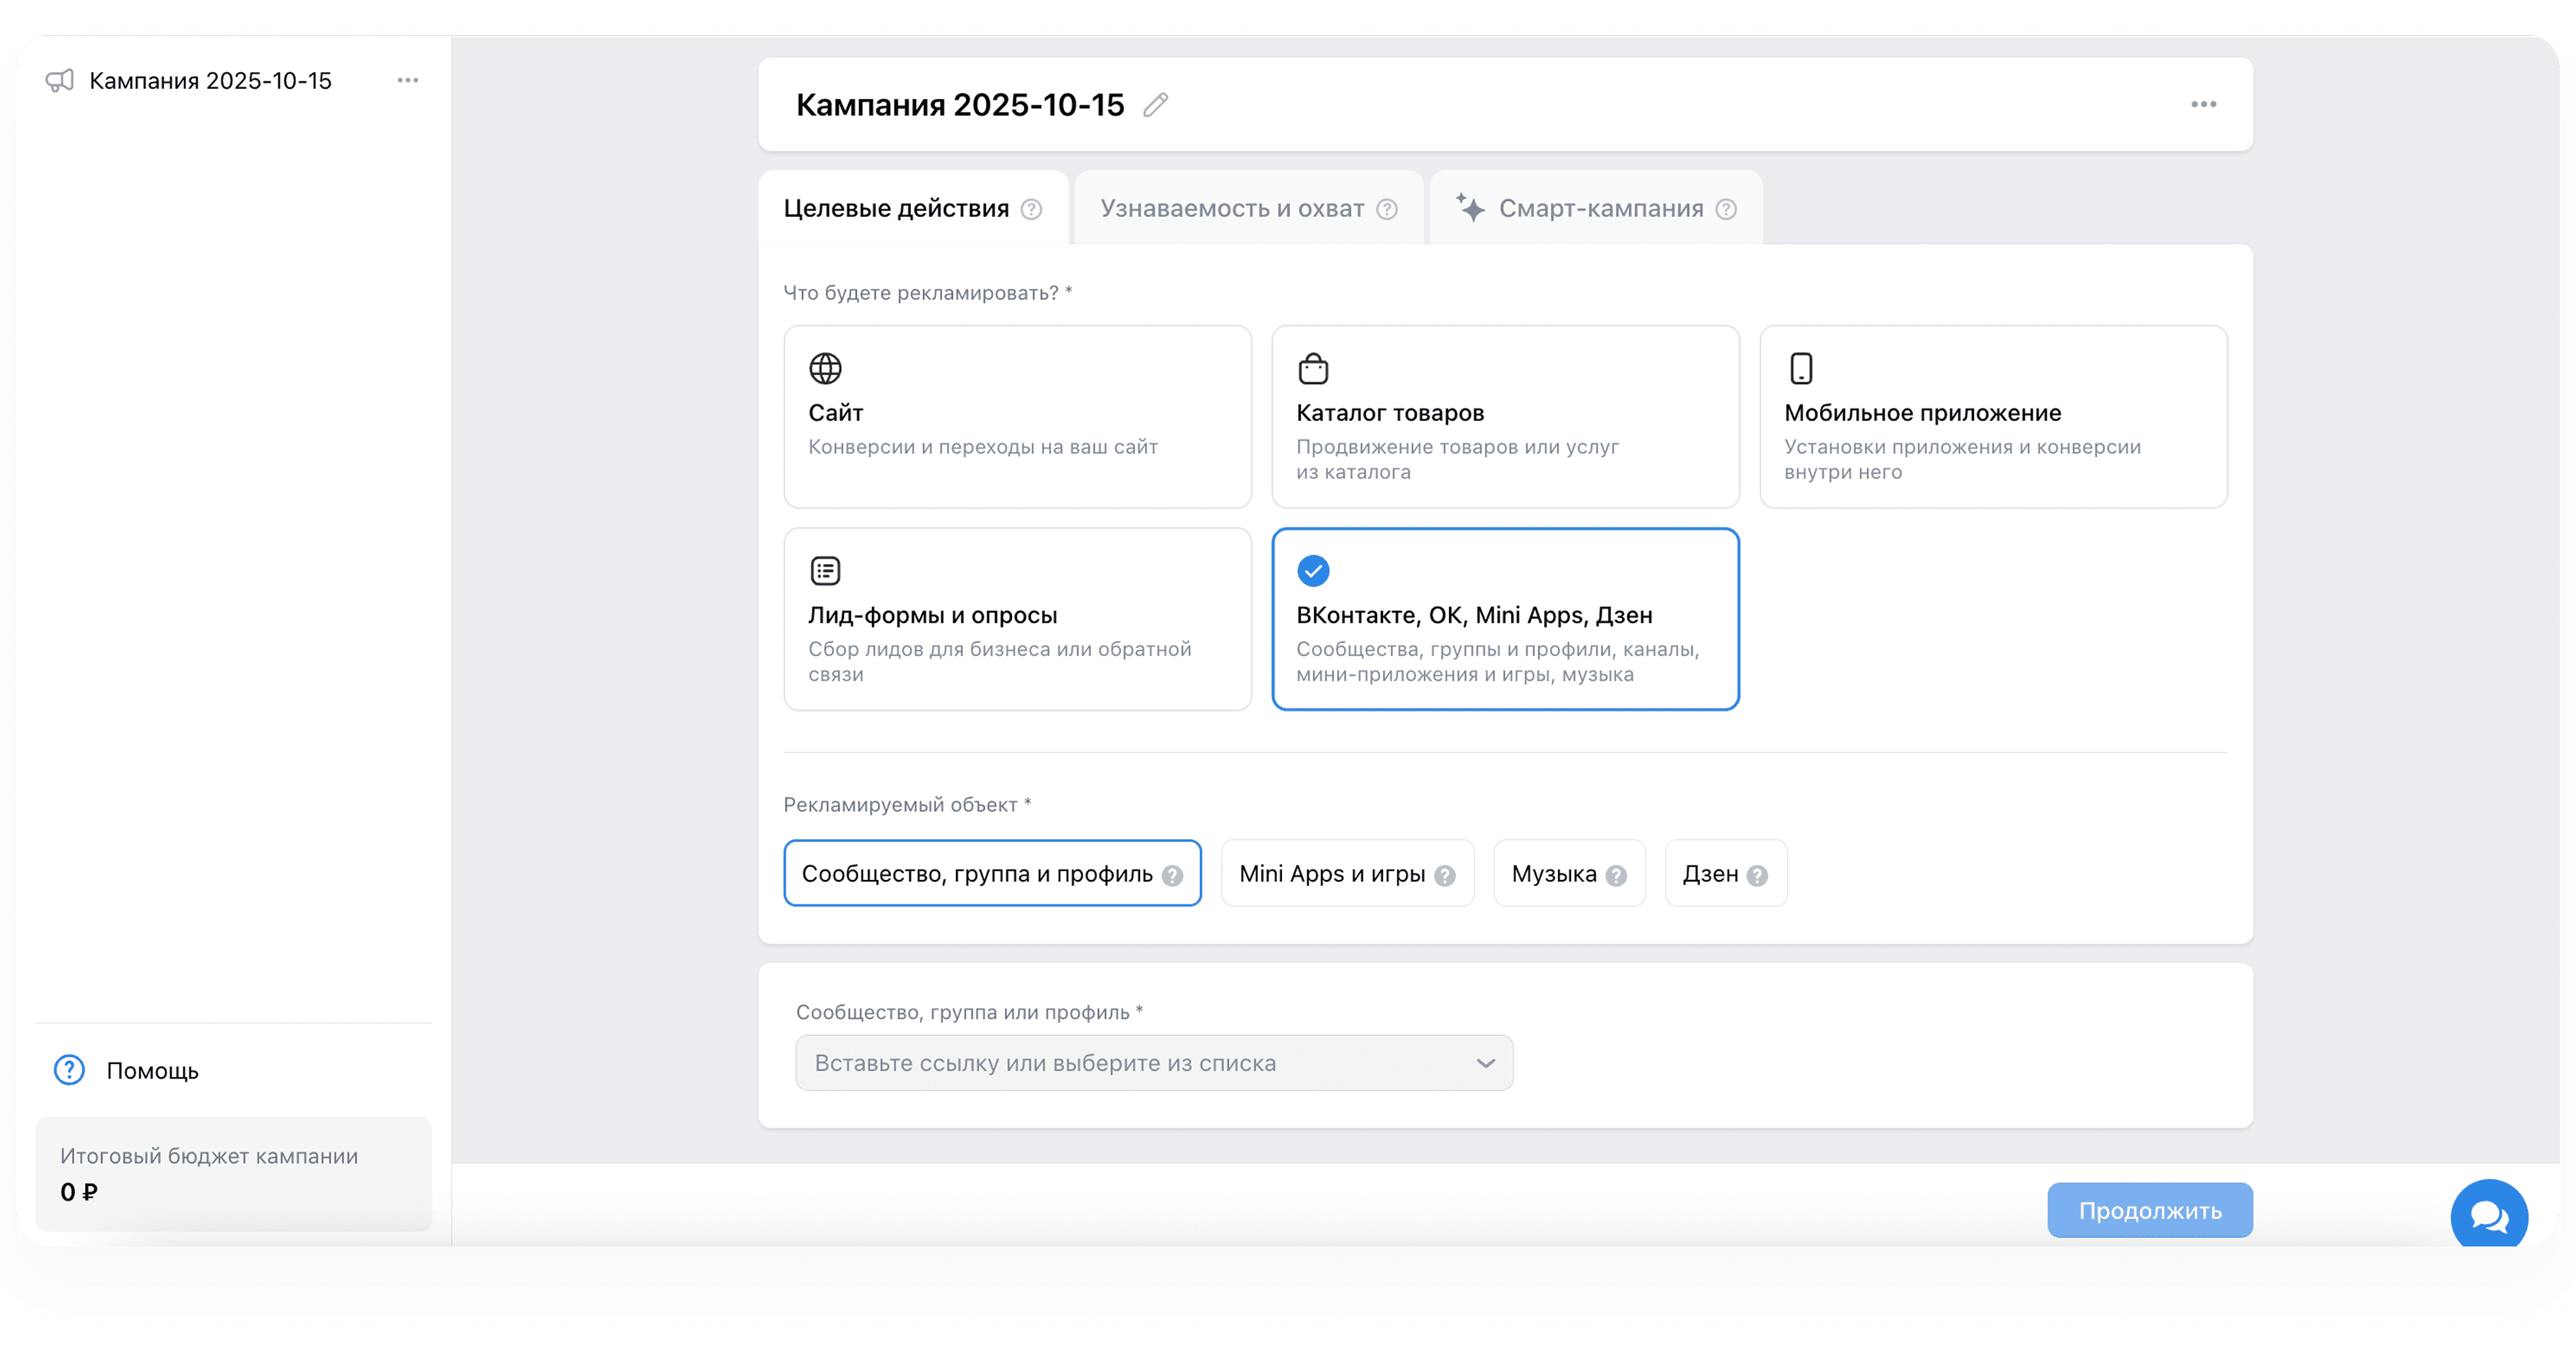Choose Лид-формы и опросы card
The image size is (2576, 1350).
(1017, 619)
